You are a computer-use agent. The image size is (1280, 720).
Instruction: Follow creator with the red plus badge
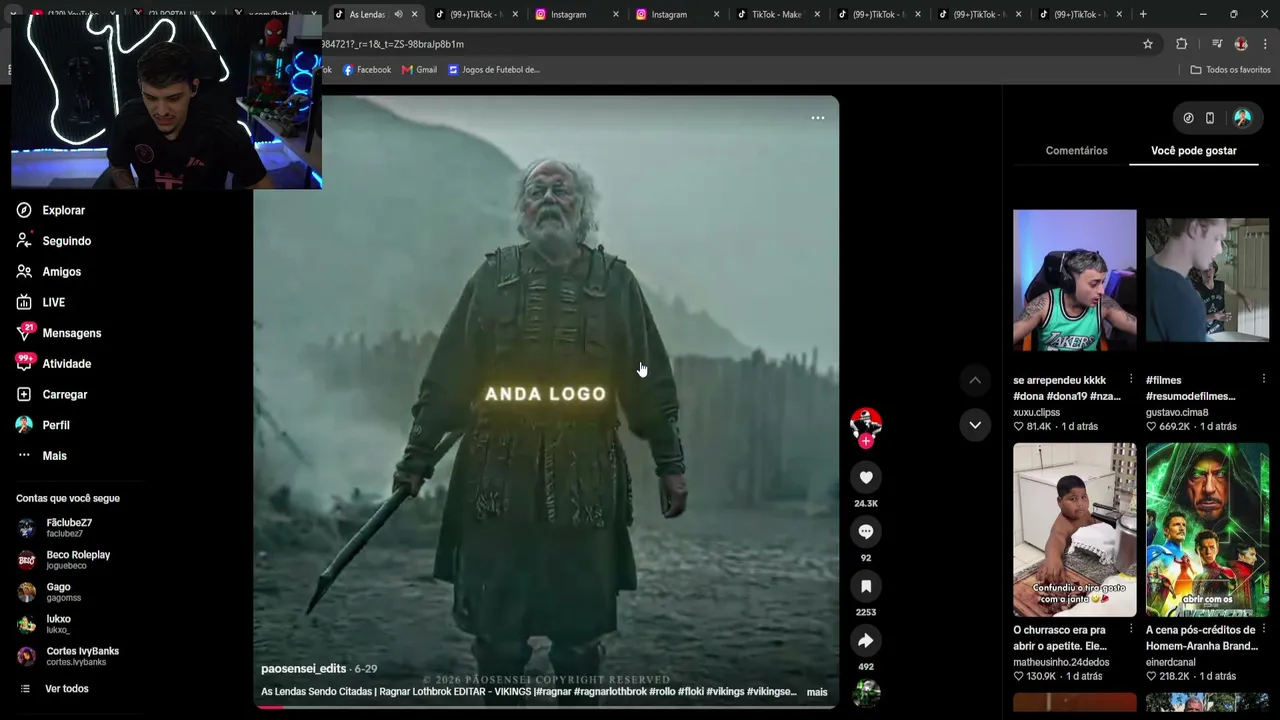[866, 440]
